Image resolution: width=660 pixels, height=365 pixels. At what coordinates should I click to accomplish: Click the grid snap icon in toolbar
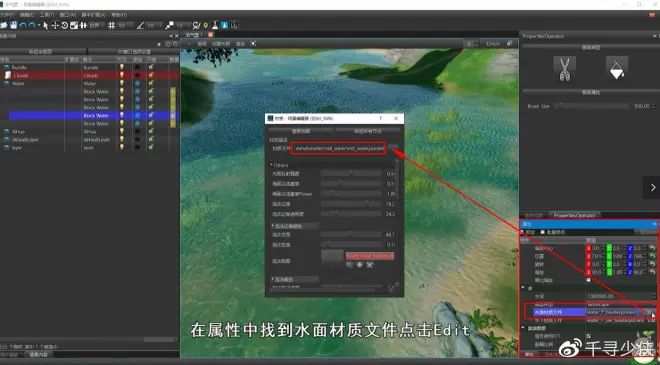pos(112,26)
